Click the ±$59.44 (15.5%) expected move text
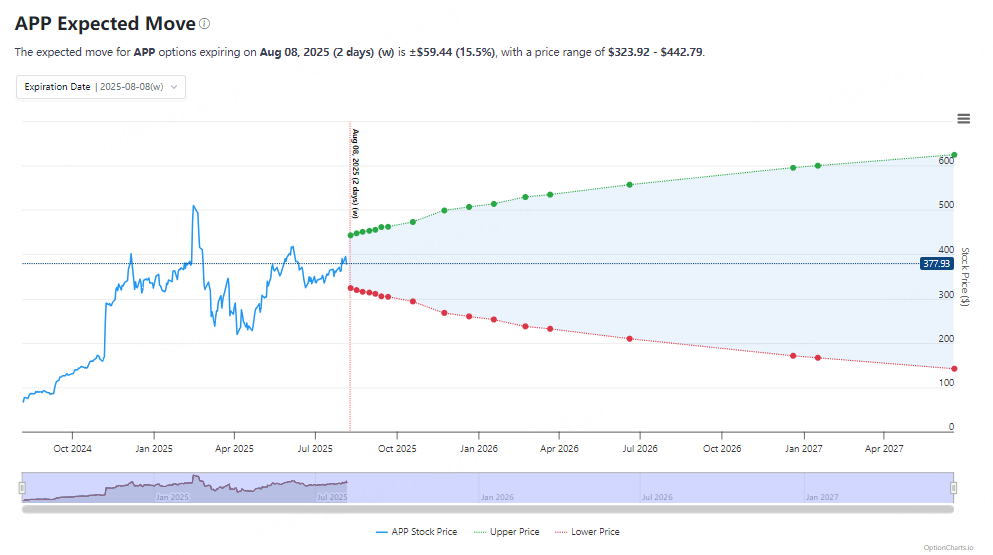Image resolution: width=993 pixels, height=555 pixels. (452, 52)
